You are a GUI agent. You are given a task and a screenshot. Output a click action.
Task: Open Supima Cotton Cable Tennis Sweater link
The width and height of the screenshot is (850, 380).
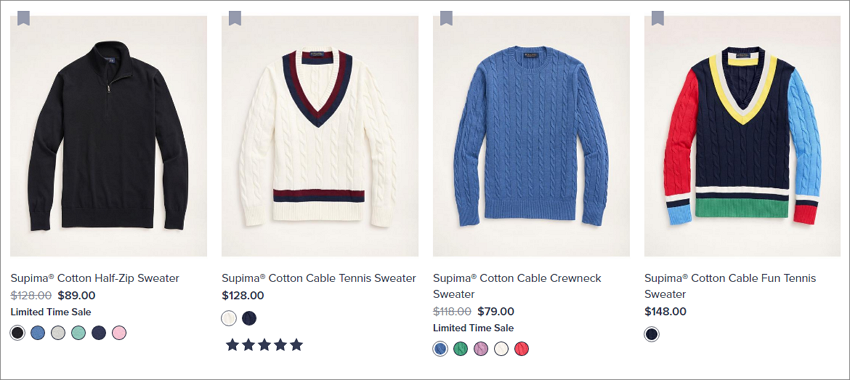319,279
